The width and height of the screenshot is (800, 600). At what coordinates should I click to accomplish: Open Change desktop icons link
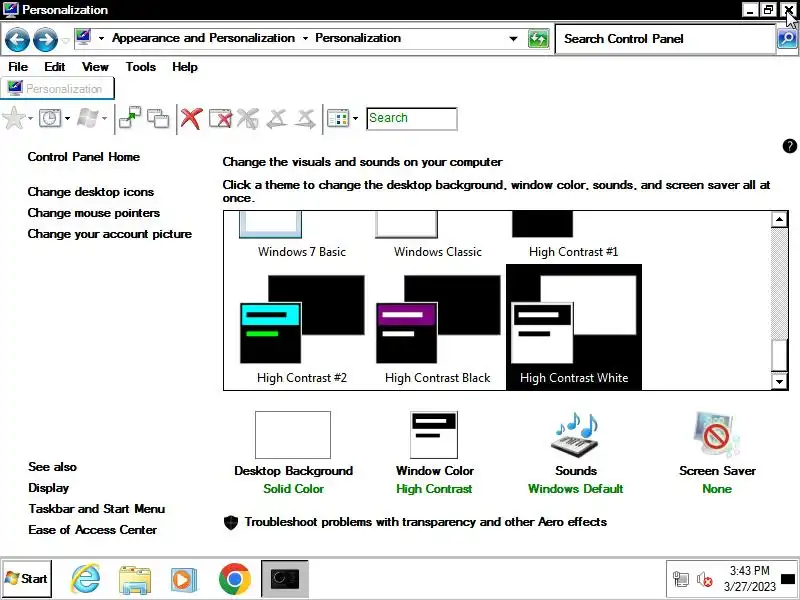pyautogui.click(x=91, y=192)
